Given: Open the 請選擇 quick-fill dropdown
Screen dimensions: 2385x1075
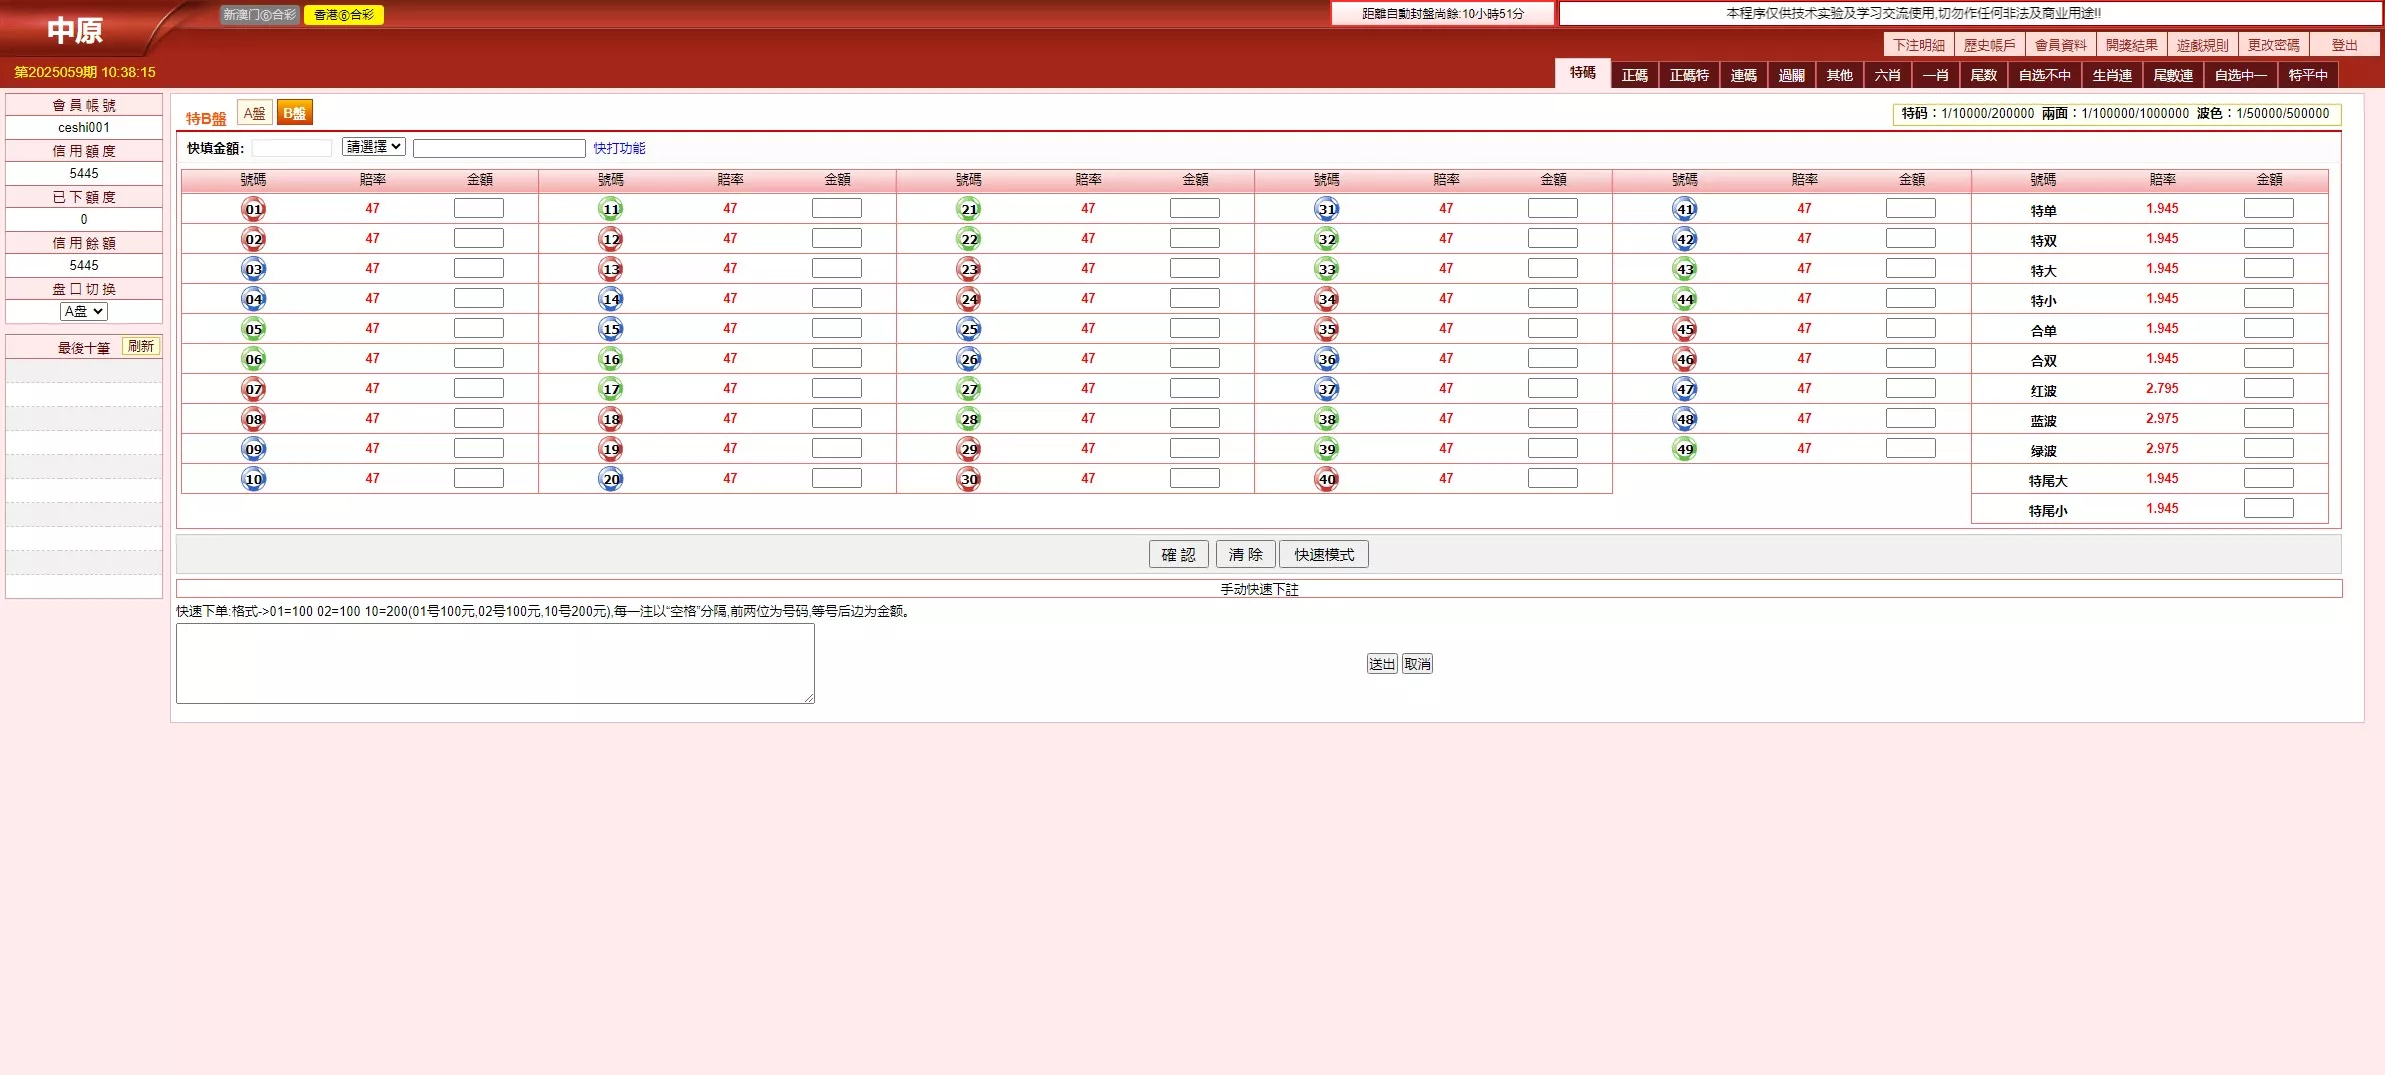Looking at the screenshot, I should coord(373,147).
